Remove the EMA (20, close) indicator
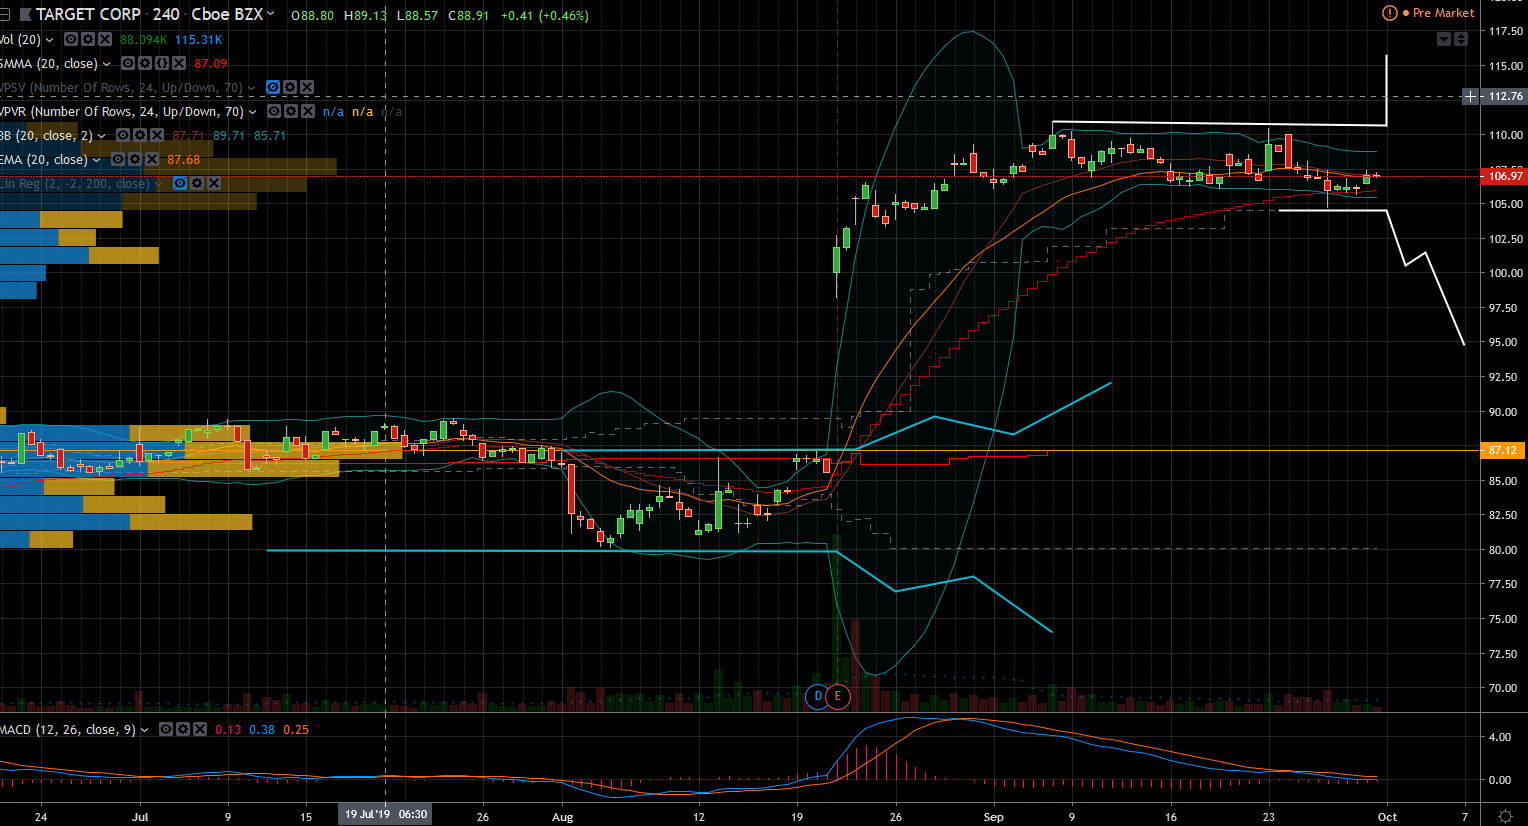This screenshot has width=1528, height=826. [151, 160]
